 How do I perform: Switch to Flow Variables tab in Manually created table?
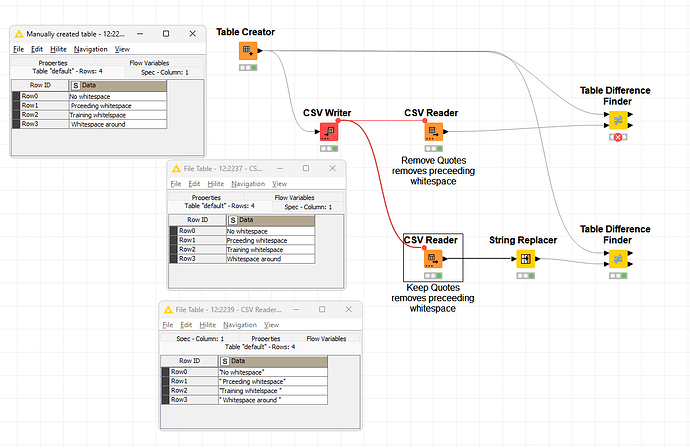(155, 62)
